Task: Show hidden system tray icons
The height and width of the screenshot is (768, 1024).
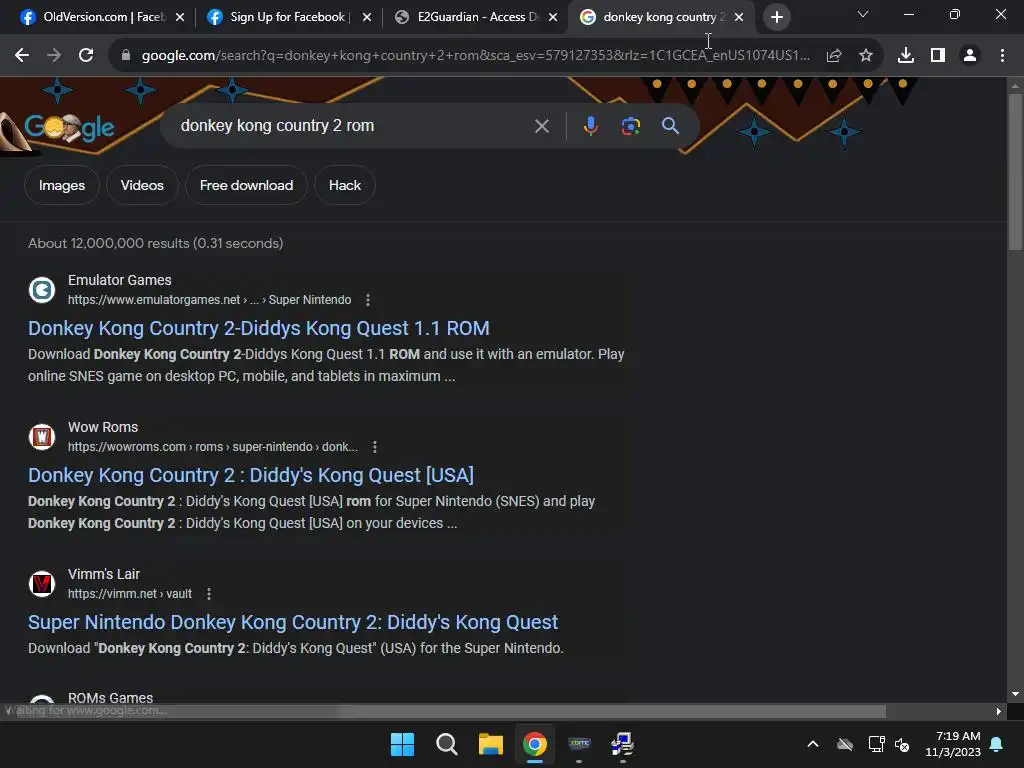Action: (x=813, y=744)
